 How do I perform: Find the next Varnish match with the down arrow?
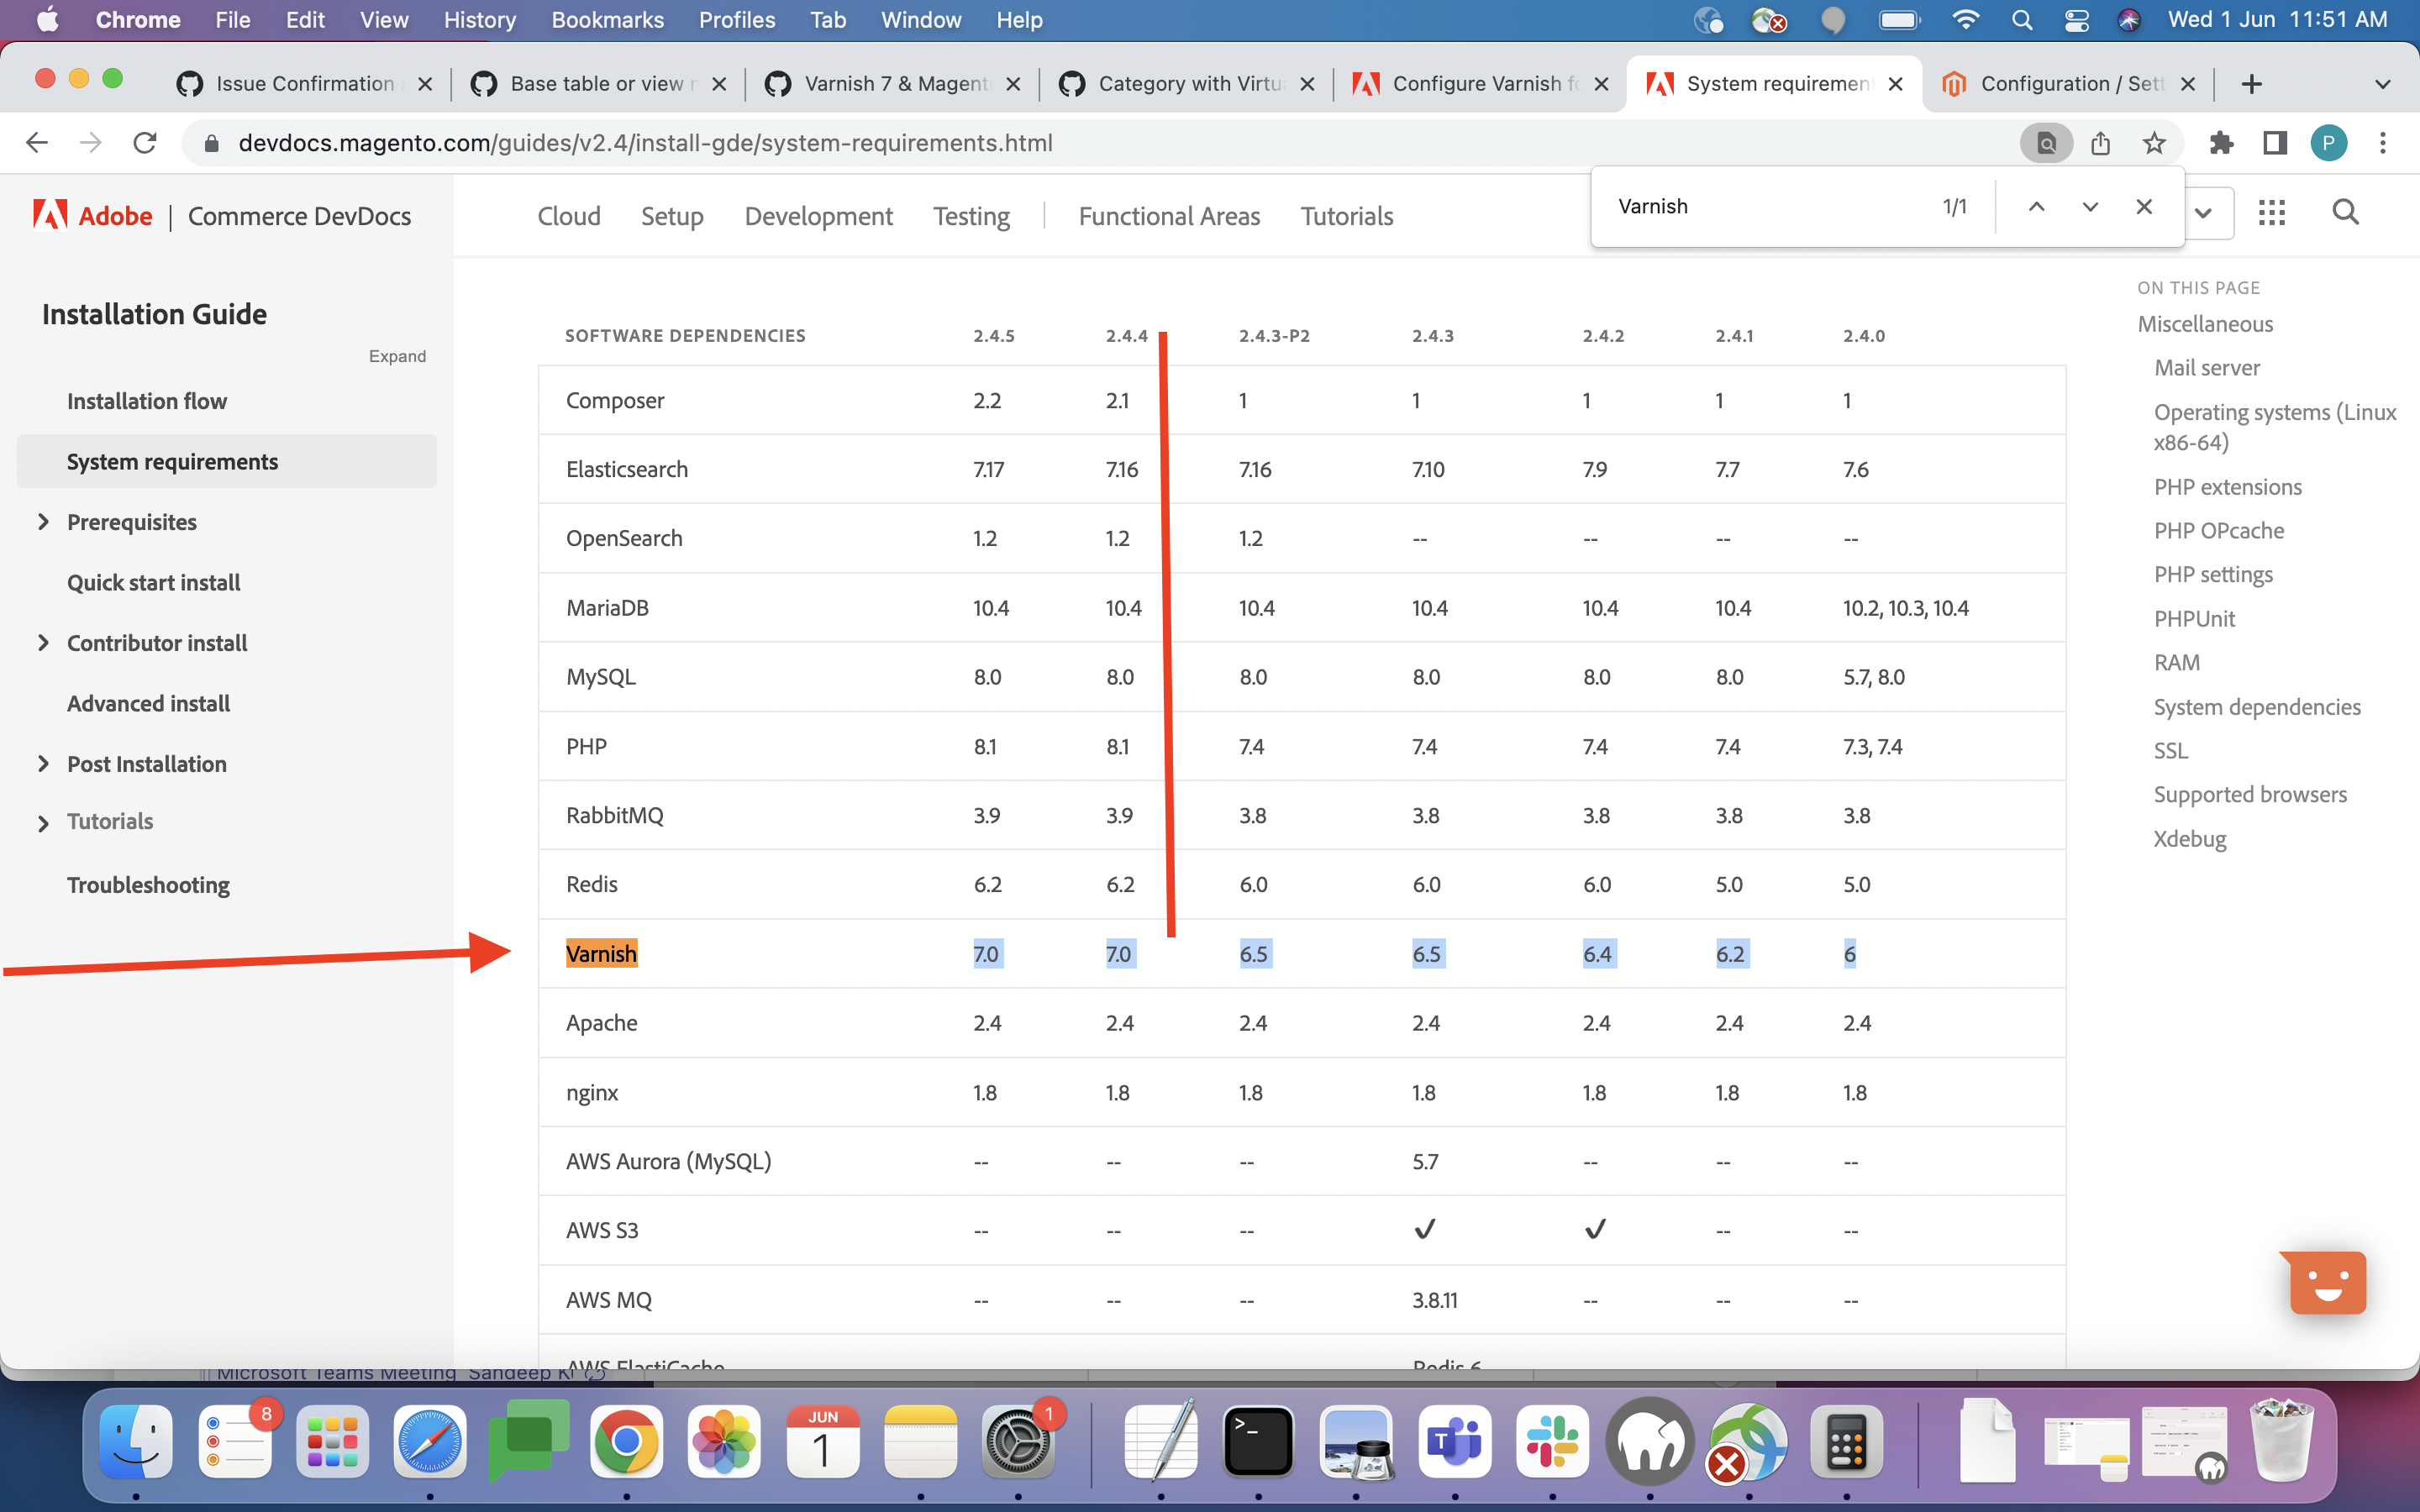(2089, 206)
